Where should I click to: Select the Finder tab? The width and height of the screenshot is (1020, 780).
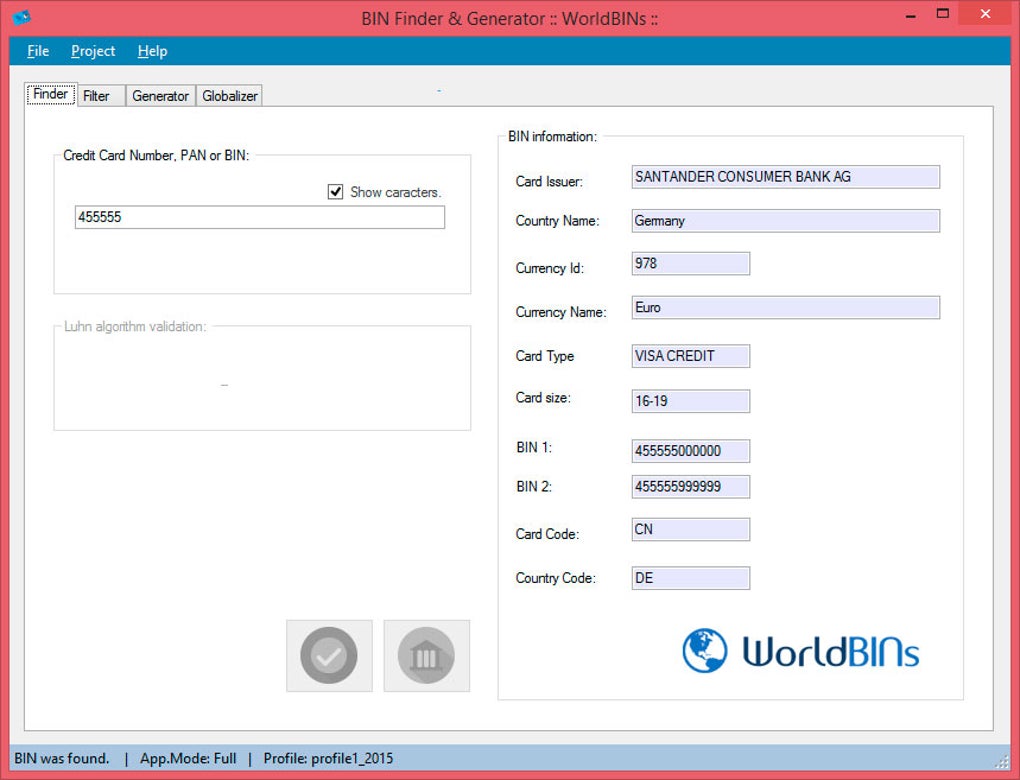coord(50,95)
